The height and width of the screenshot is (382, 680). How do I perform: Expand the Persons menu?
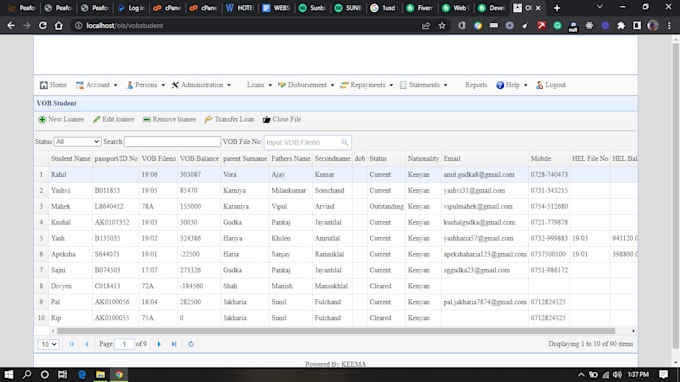point(145,85)
